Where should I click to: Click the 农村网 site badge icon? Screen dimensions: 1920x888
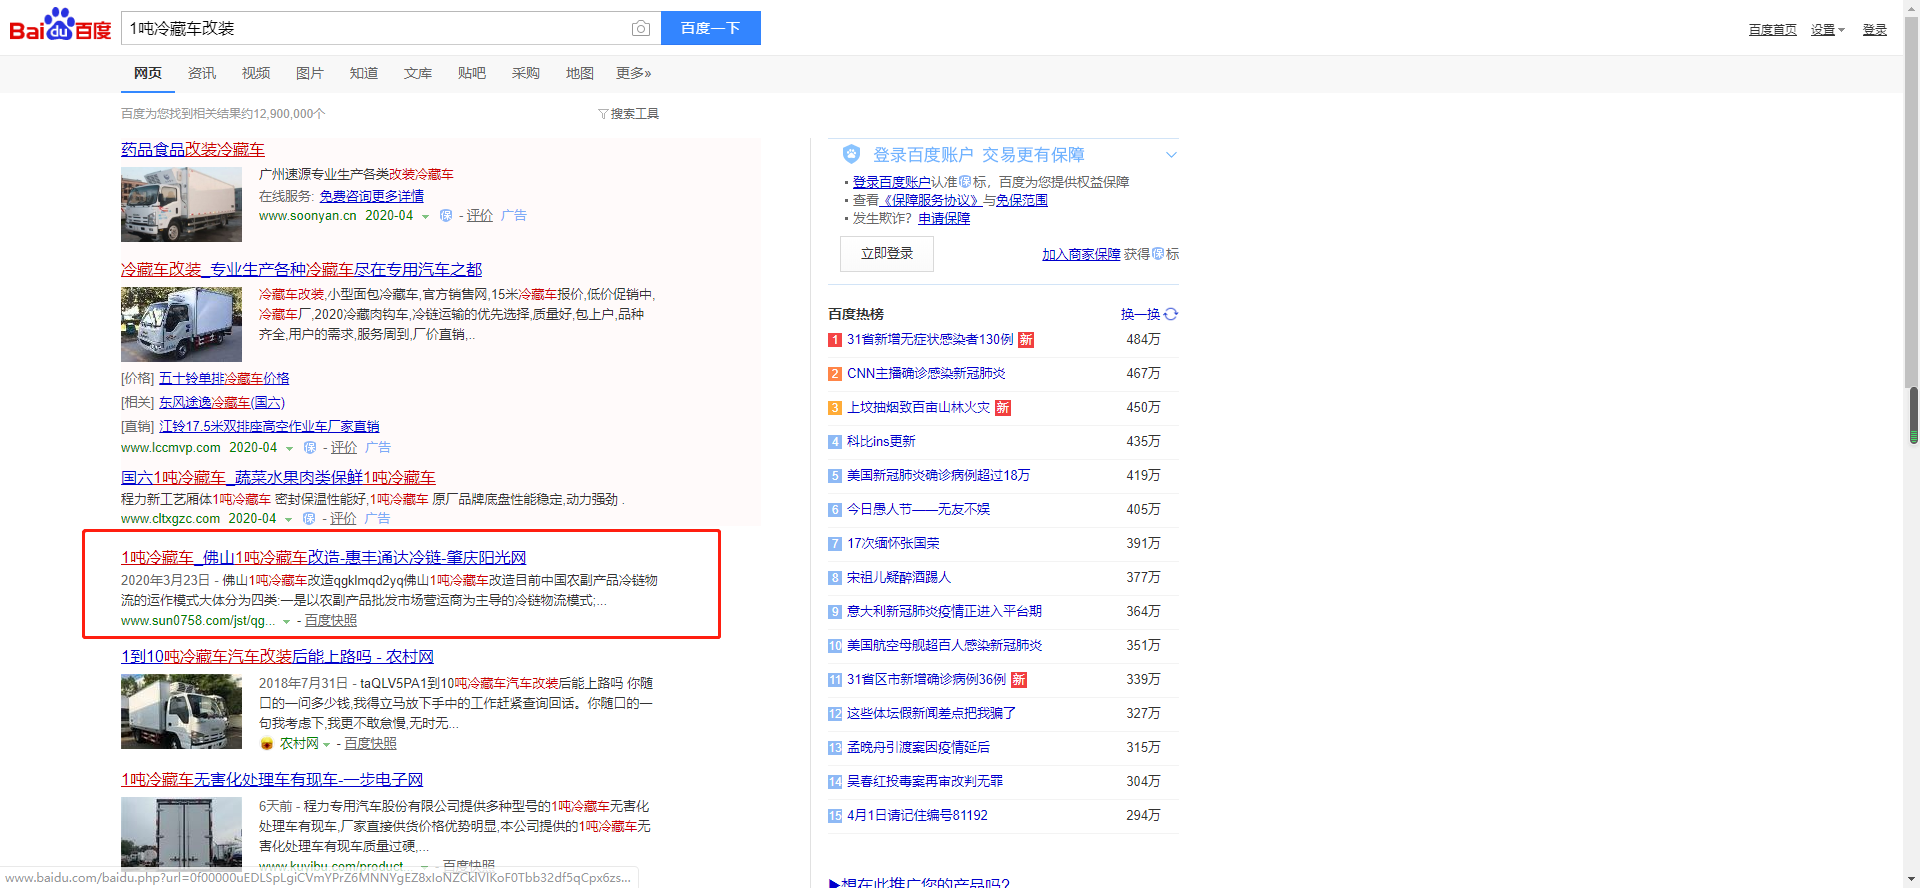tap(266, 744)
